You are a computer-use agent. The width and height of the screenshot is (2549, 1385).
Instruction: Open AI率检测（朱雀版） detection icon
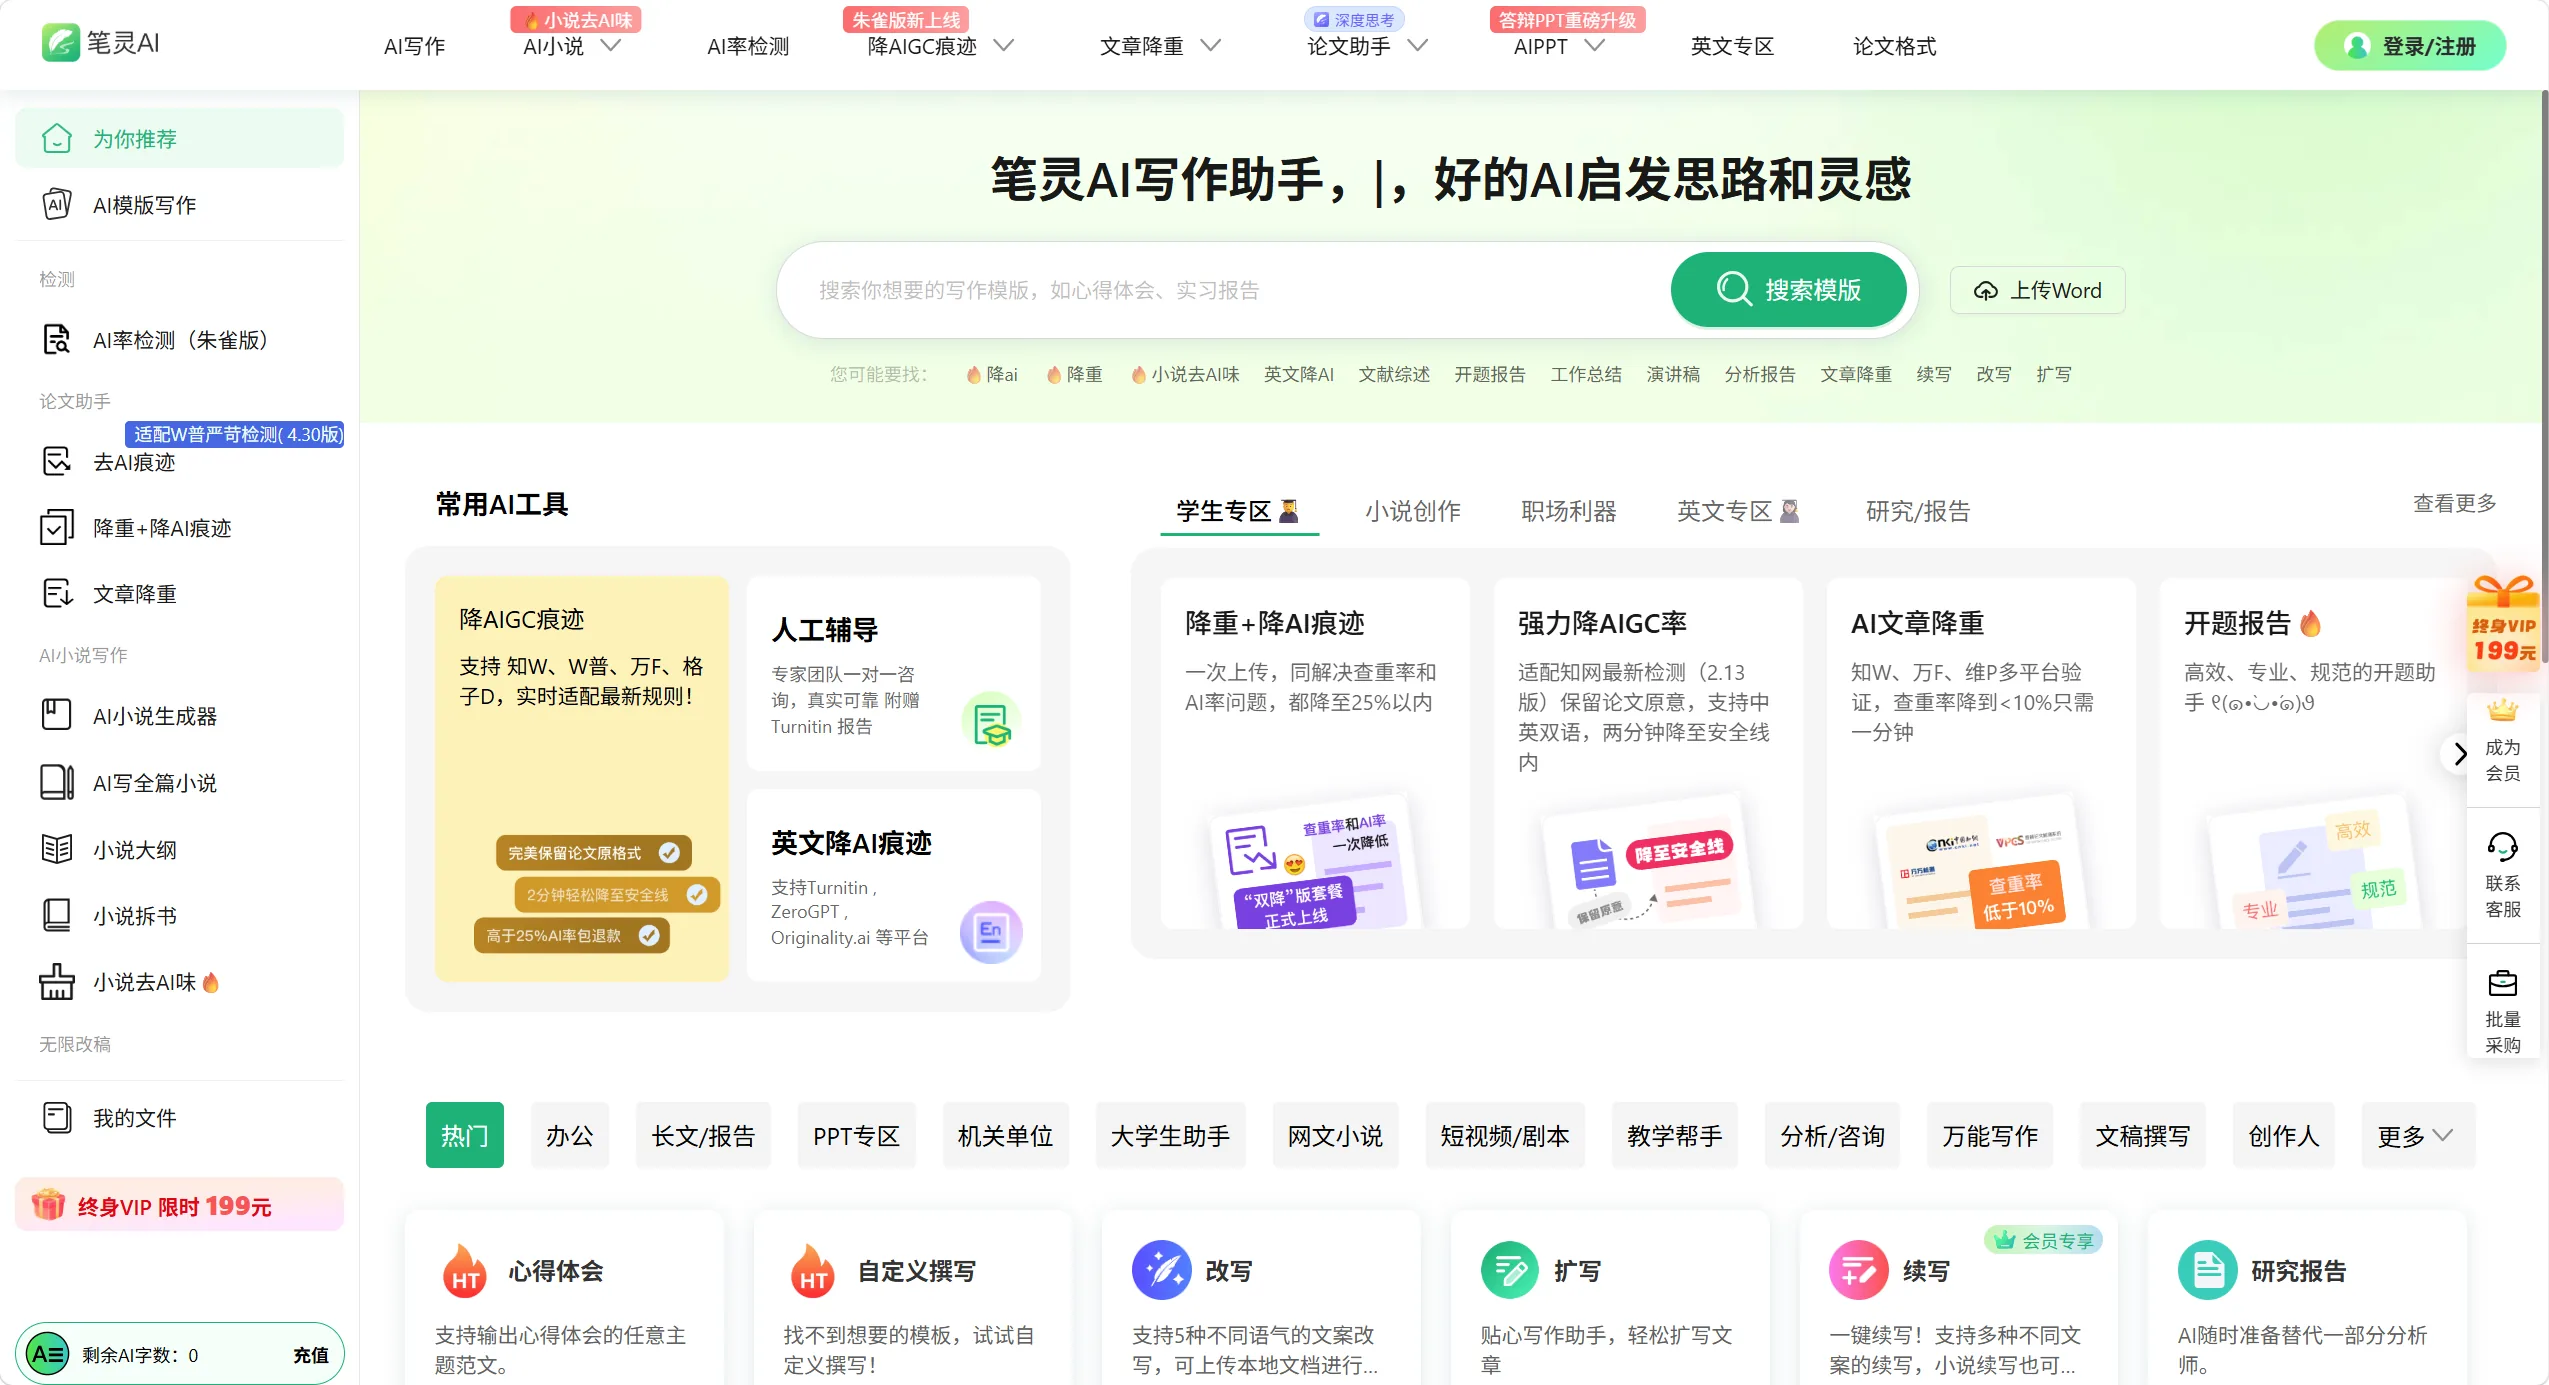tap(57, 340)
